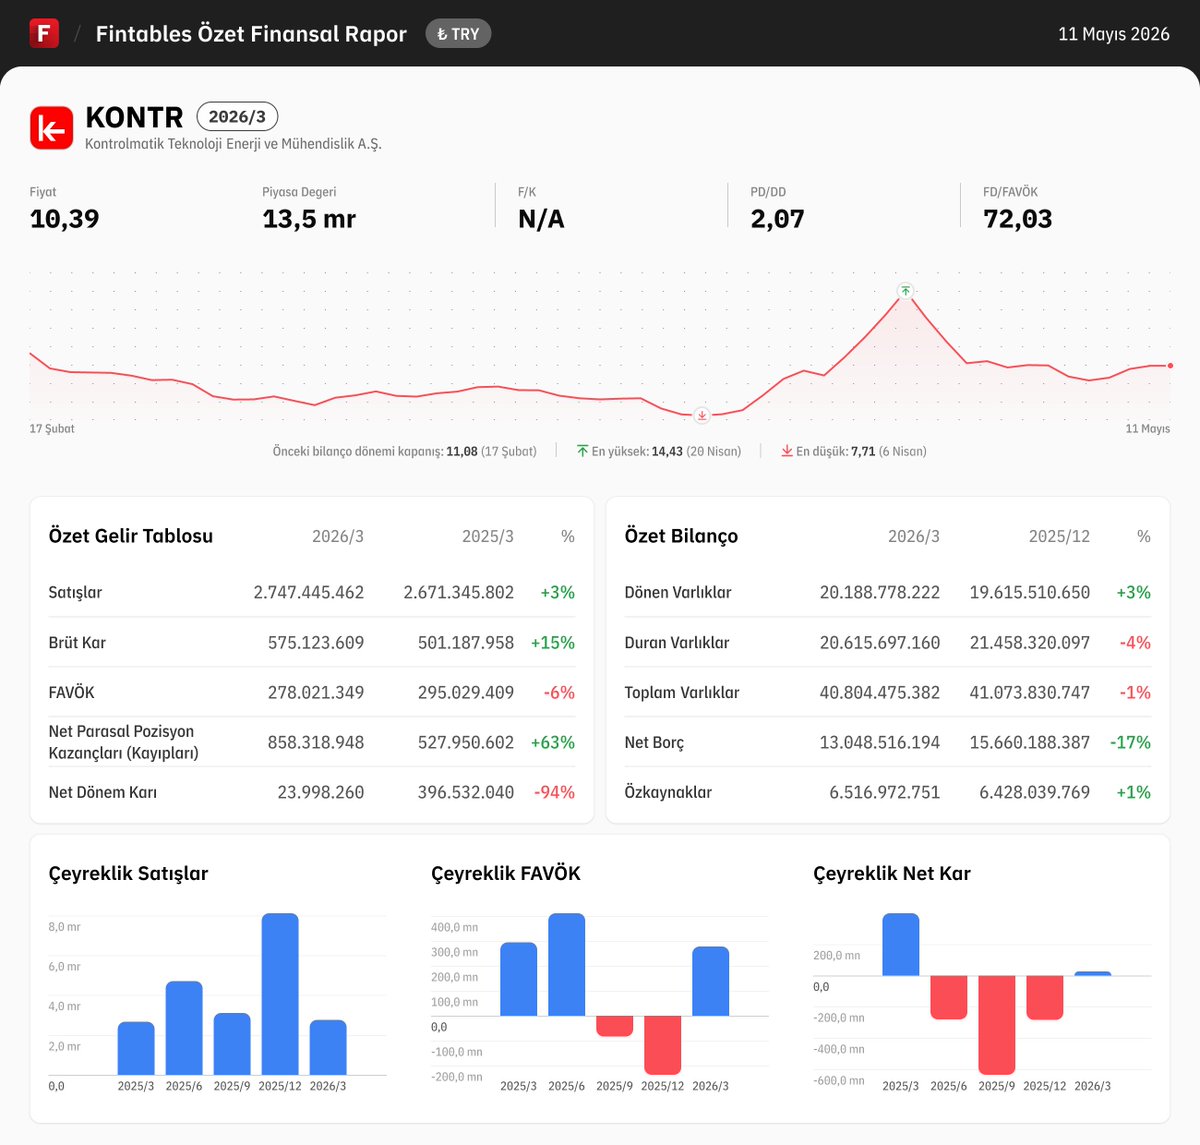Click the Fintables red F logo
The image size is (1200, 1145).
[44, 33]
